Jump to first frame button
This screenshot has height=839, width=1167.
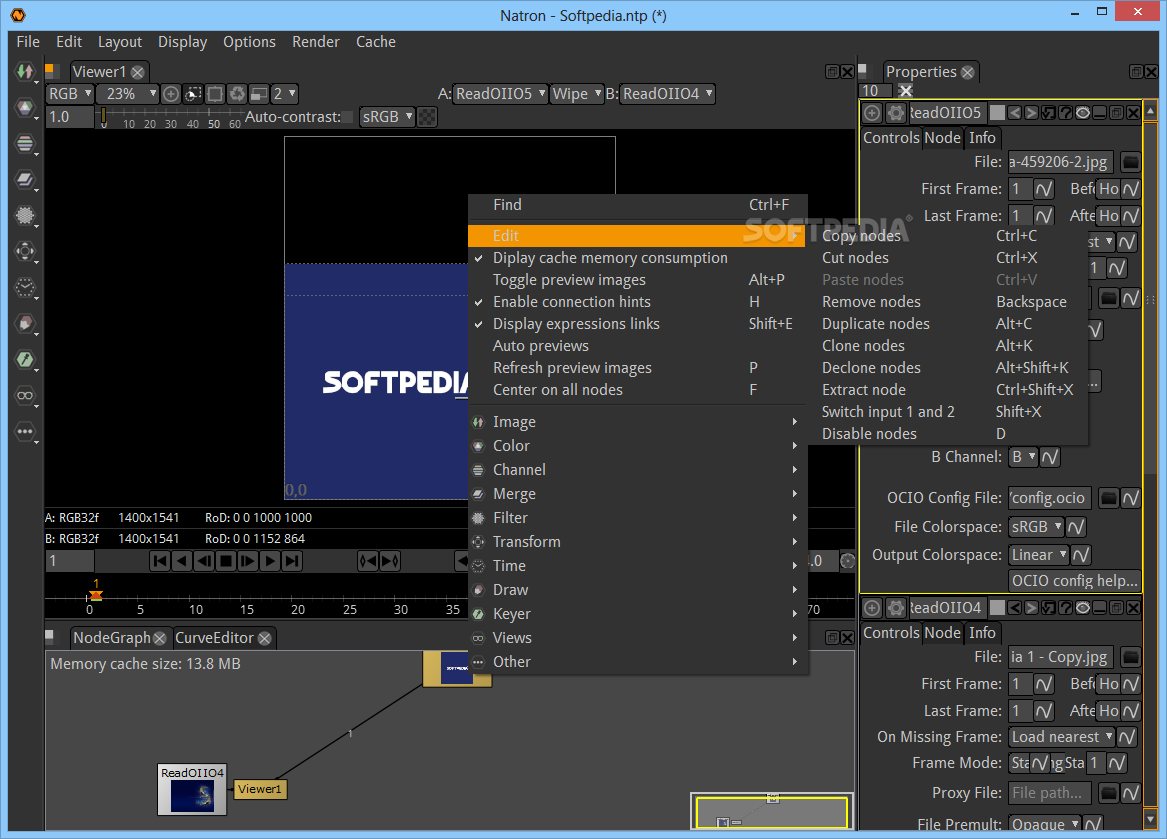pyautogui.click(x=160, y=561)
